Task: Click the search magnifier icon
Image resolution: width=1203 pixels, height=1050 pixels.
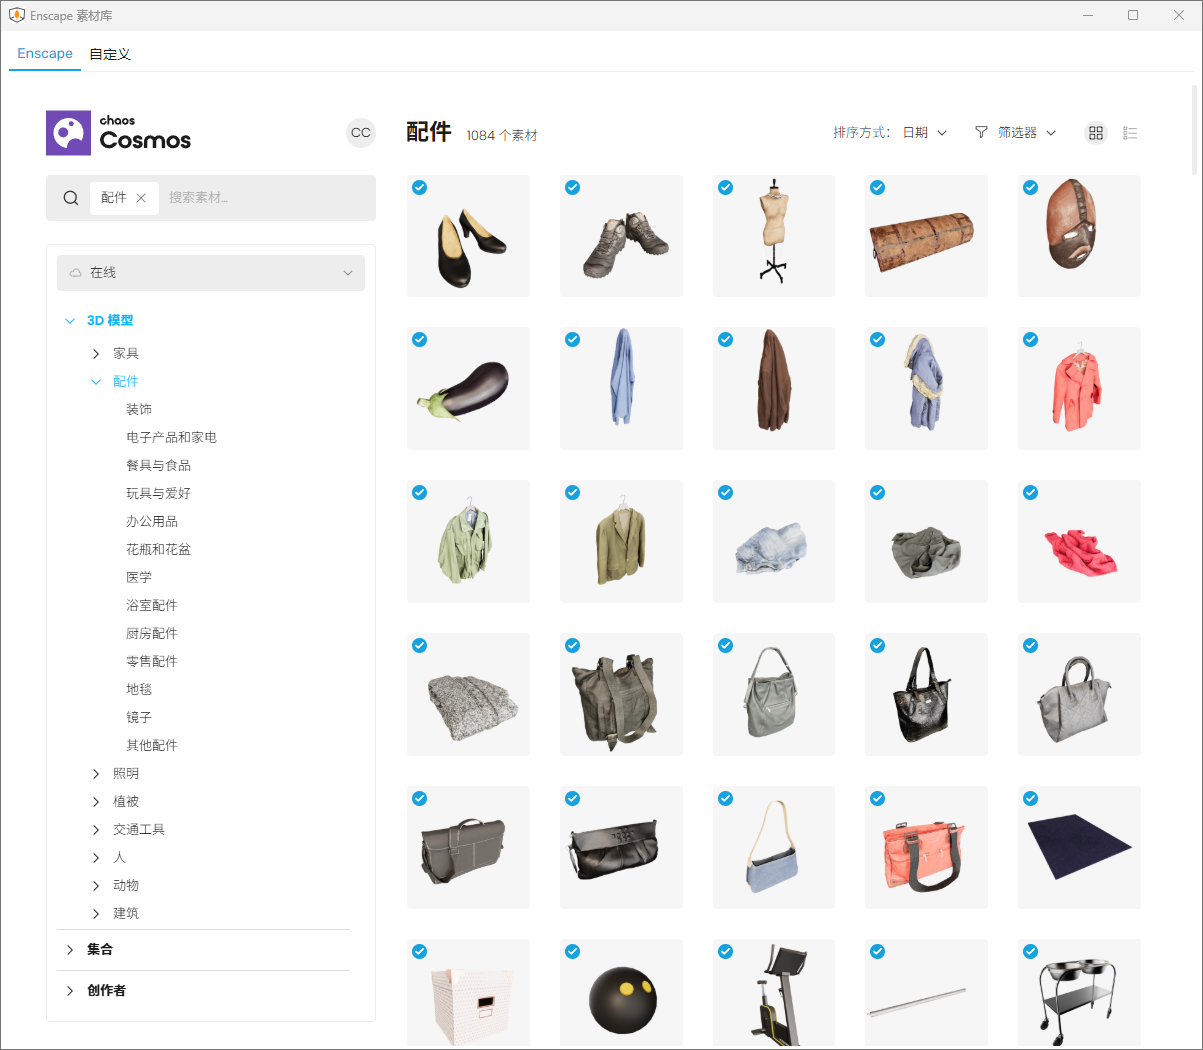Action: point(71,198)
